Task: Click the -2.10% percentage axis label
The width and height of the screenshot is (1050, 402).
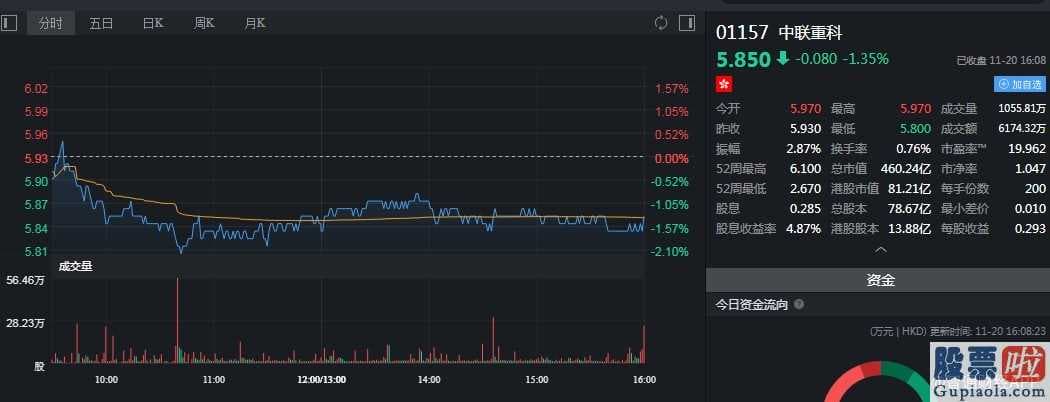Action: [671, 252]
